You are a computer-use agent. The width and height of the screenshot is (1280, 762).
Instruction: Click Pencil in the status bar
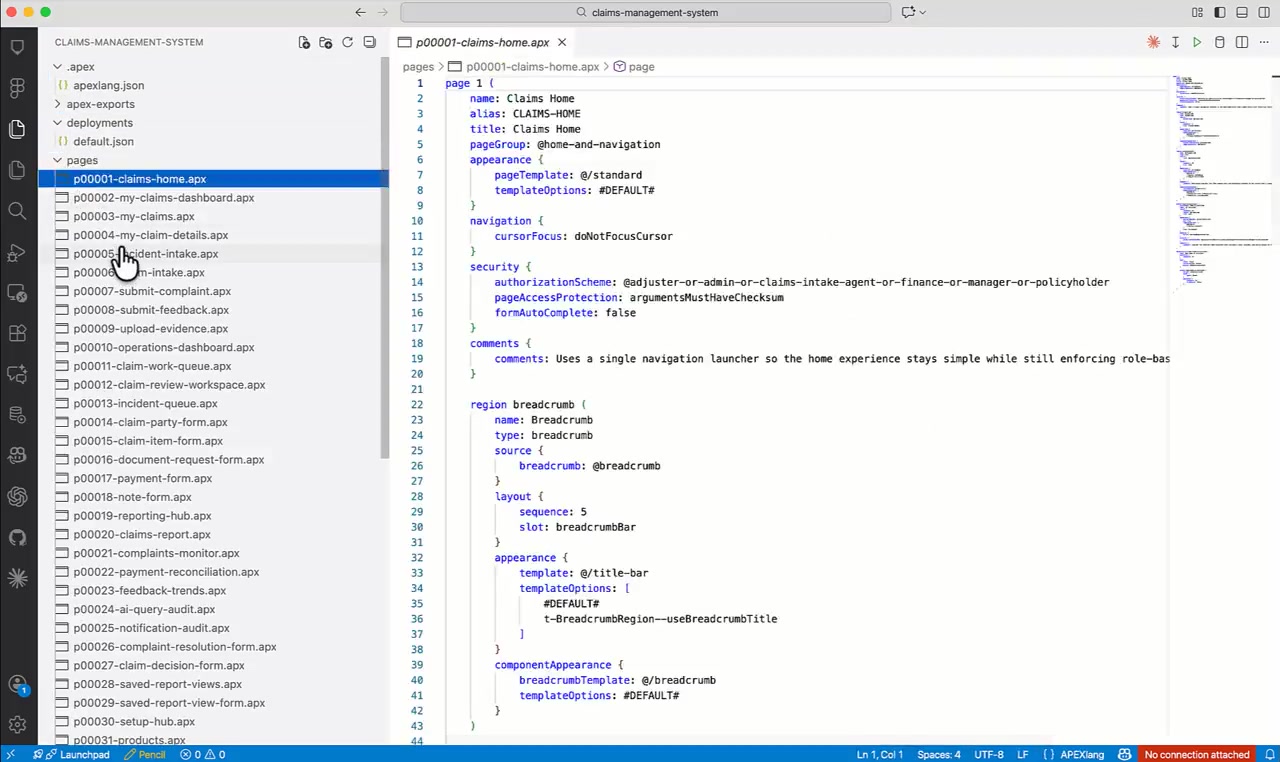click(145, 754)
